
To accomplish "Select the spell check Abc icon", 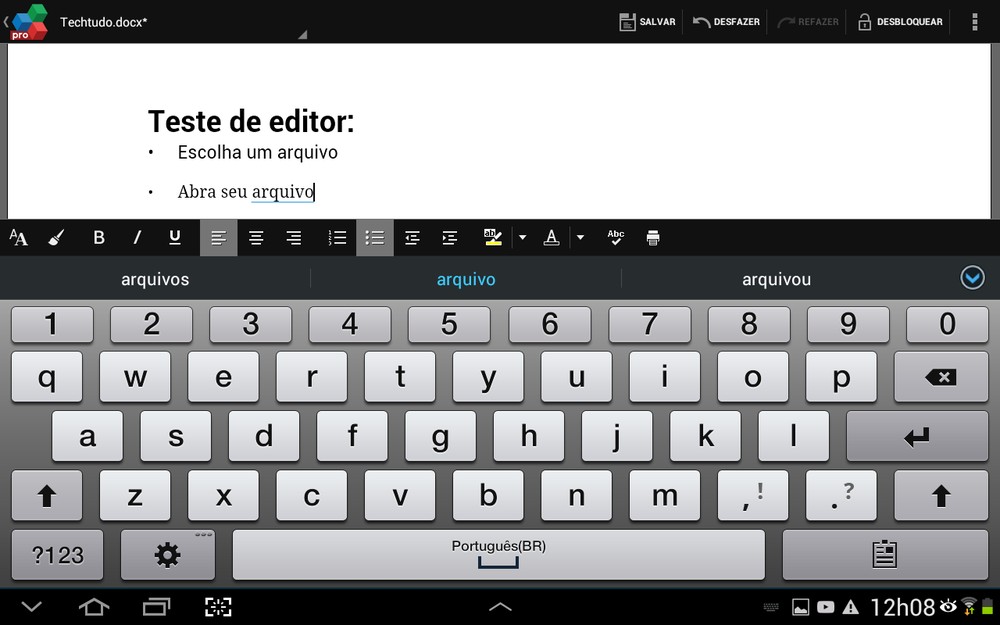I will click(615, 237).
